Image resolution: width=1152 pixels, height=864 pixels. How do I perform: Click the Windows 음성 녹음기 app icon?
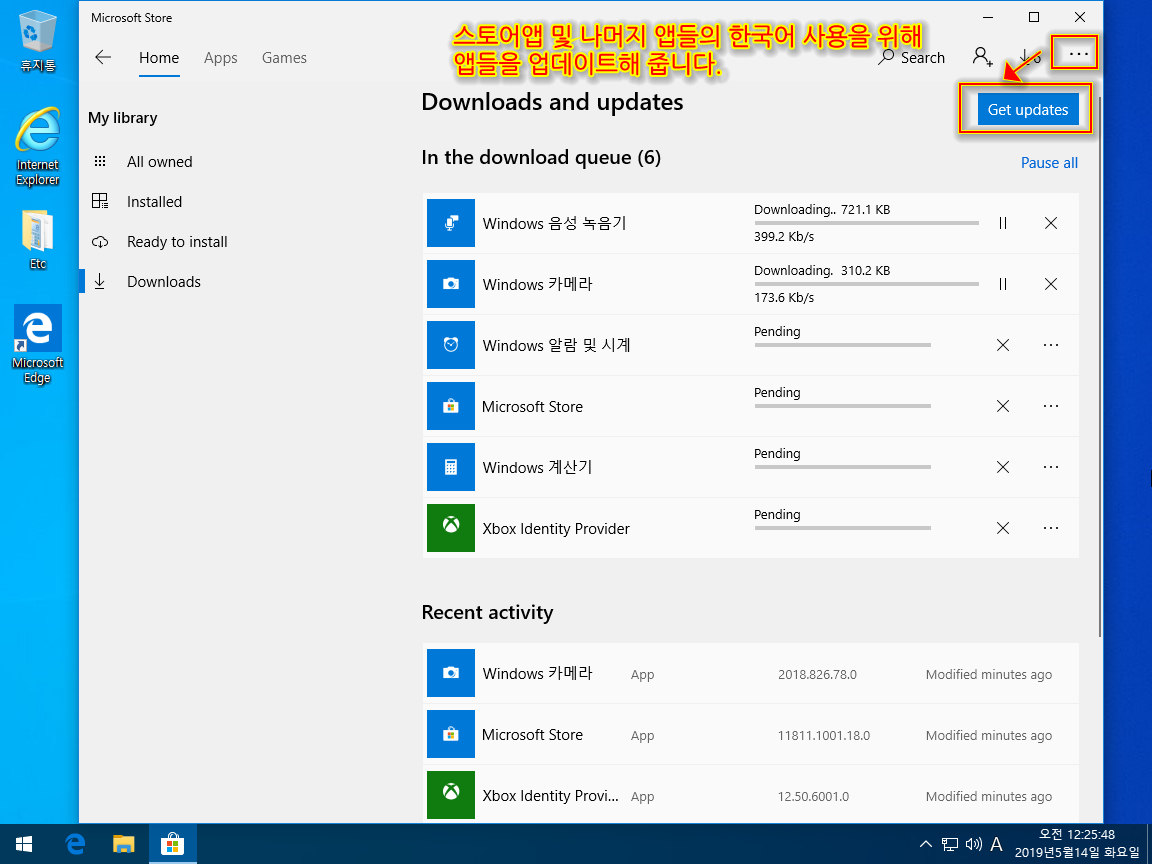[451, 223]
